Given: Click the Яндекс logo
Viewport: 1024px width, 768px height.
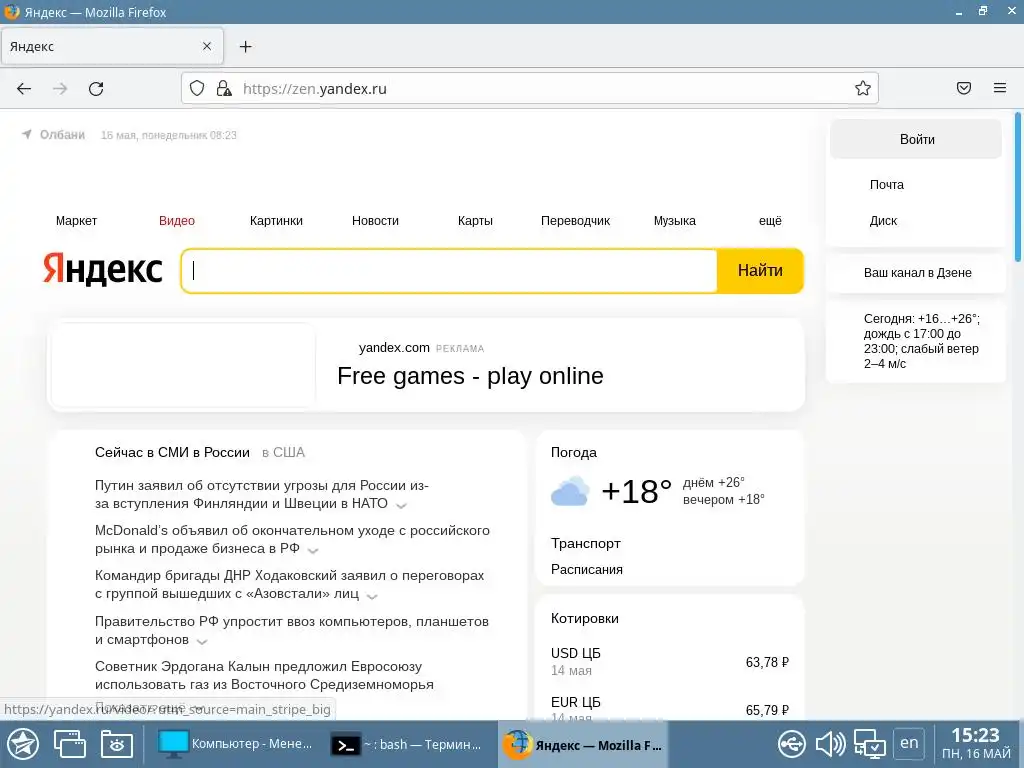Looking at the screenshot, I should coord(103,270).
